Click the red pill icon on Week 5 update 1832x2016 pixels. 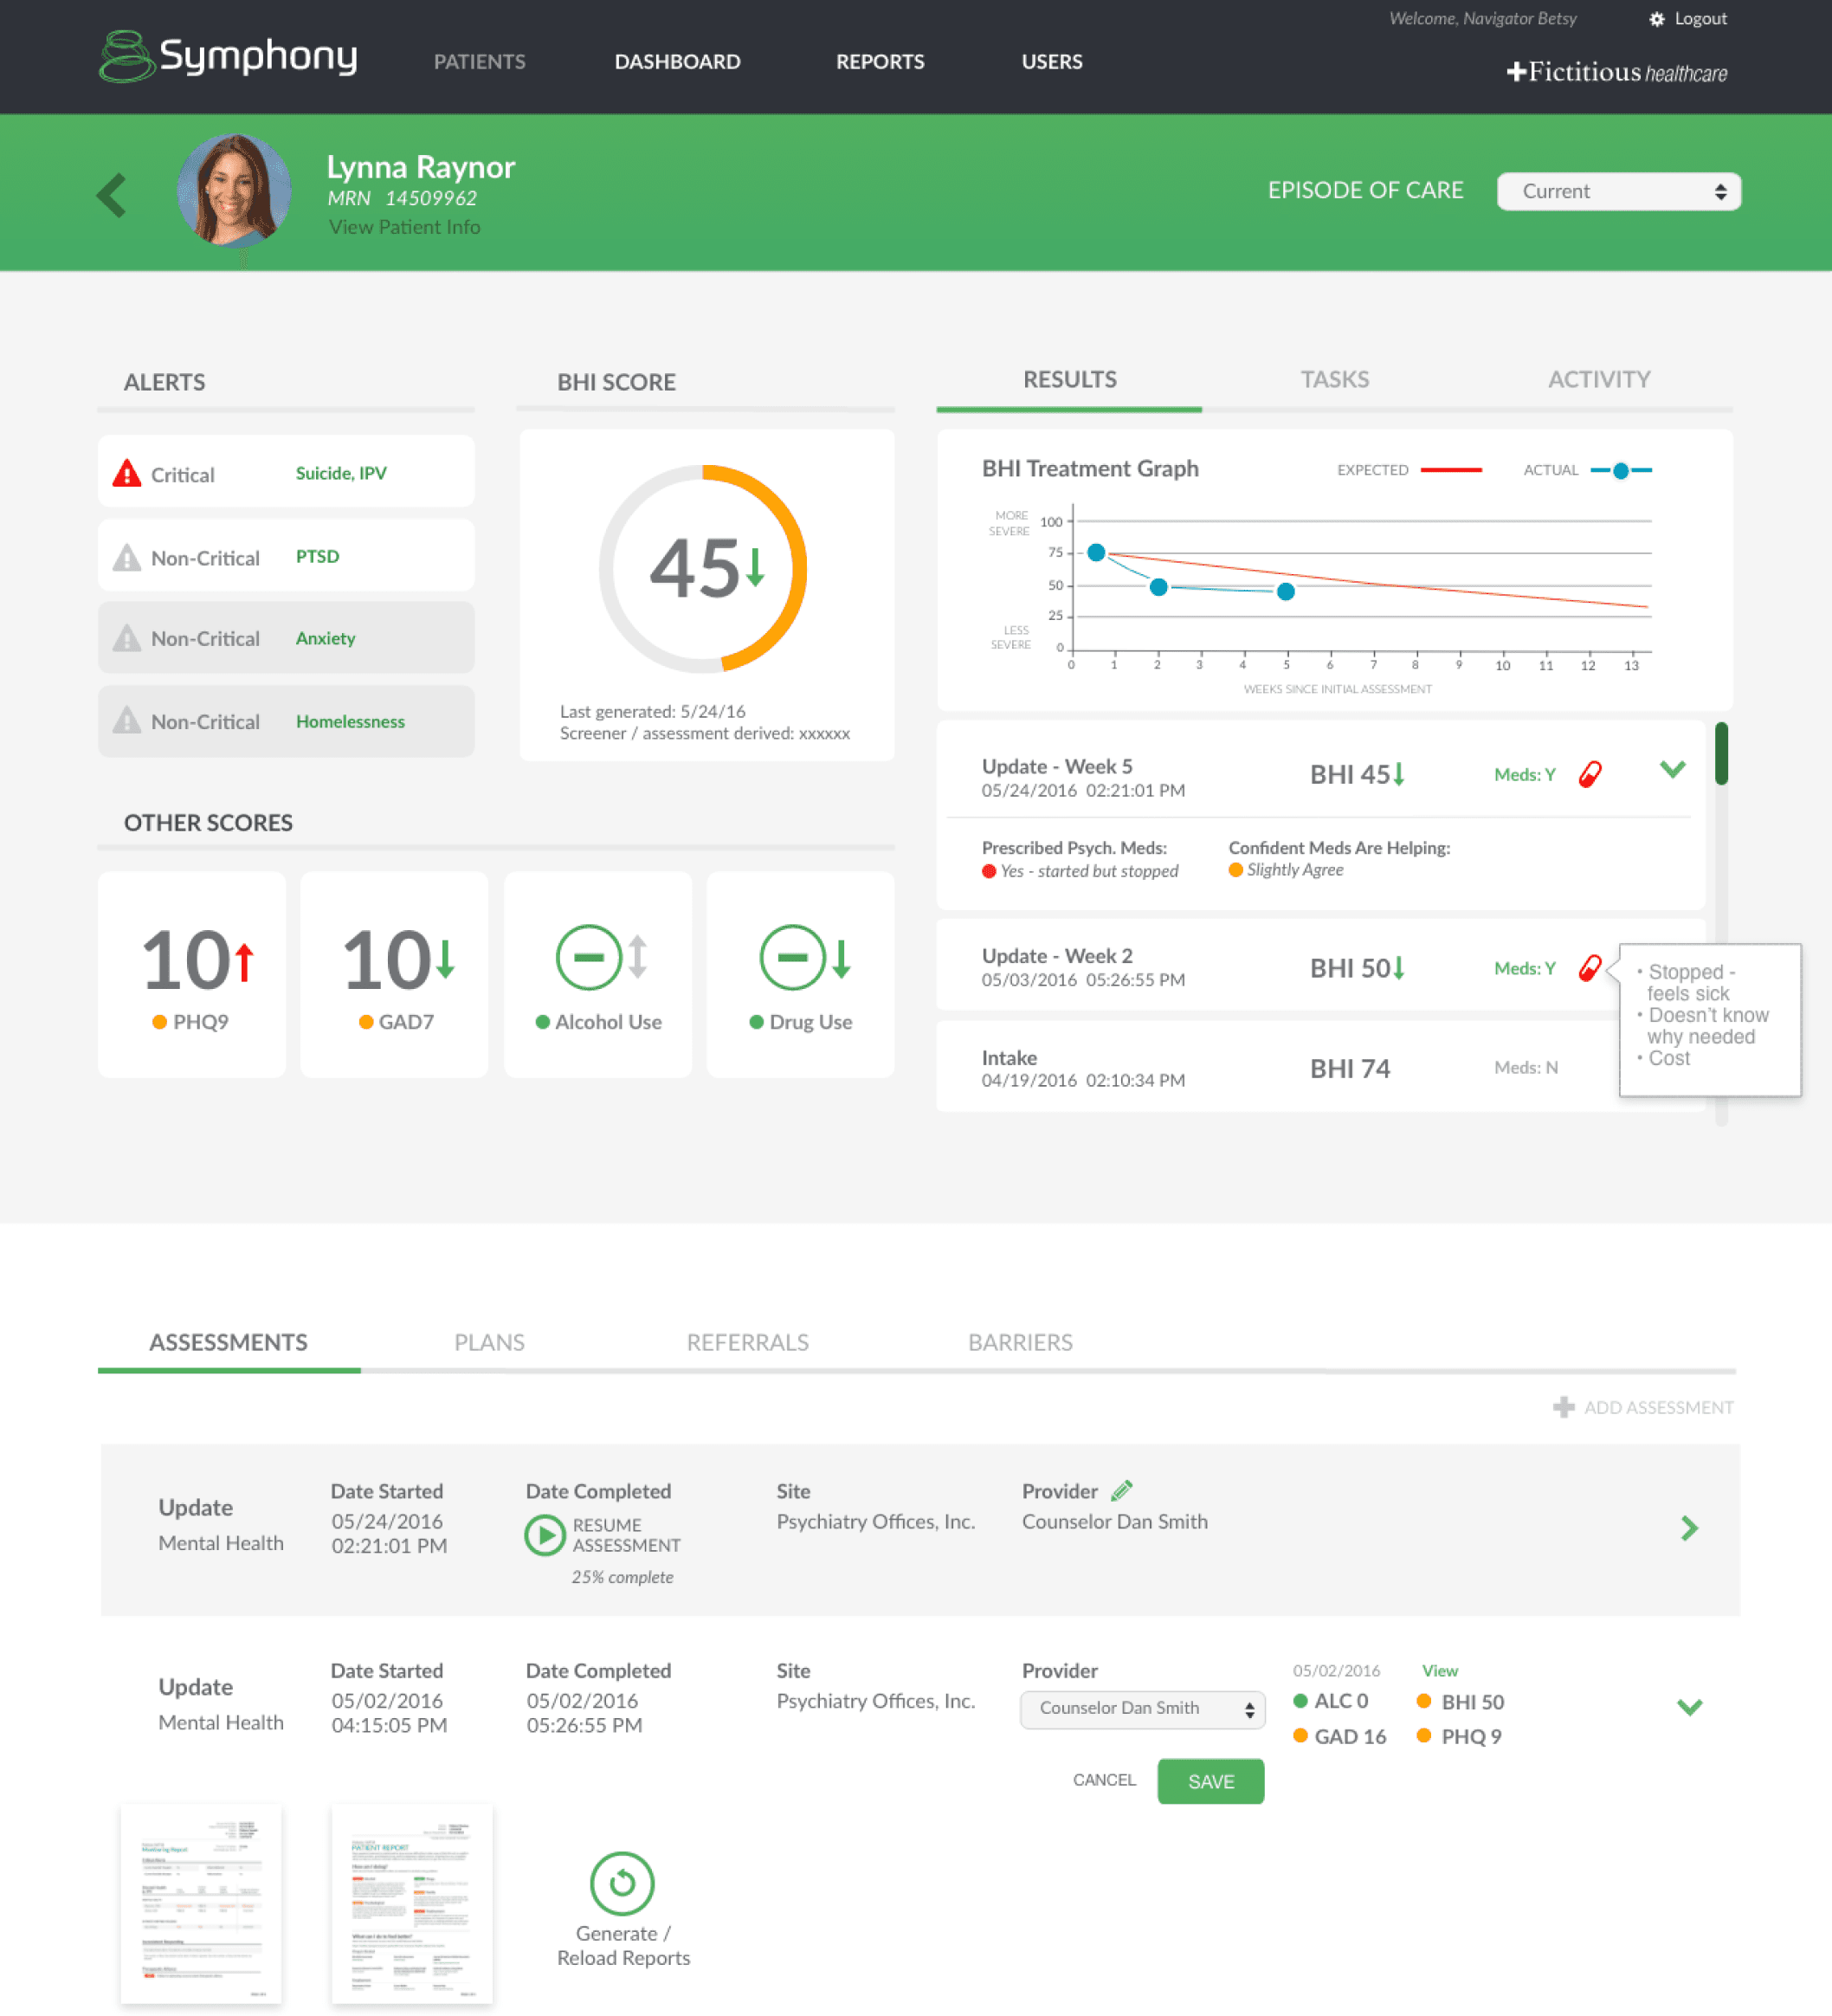(1589, 774)
